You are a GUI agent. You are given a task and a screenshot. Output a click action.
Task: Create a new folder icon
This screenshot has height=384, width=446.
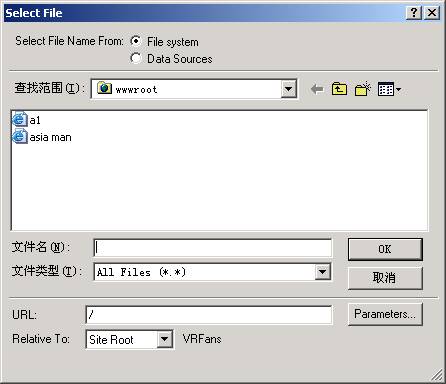pos(363,89)
